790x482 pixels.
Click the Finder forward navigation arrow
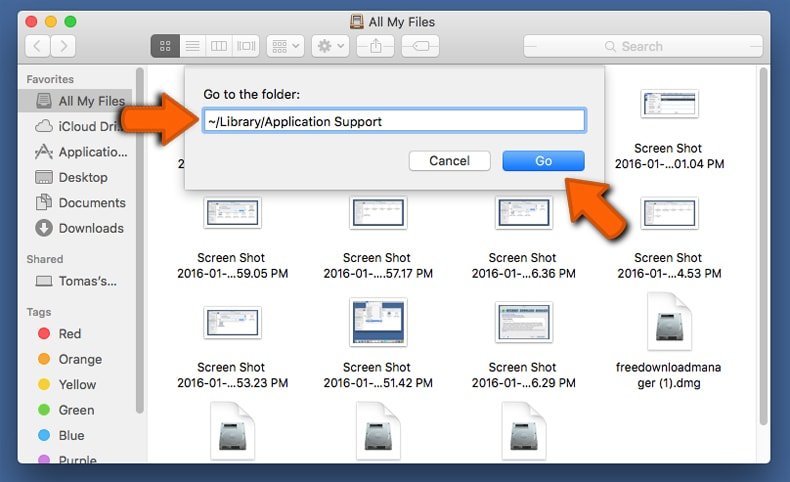pyautogui.click(x=63, y=46)
